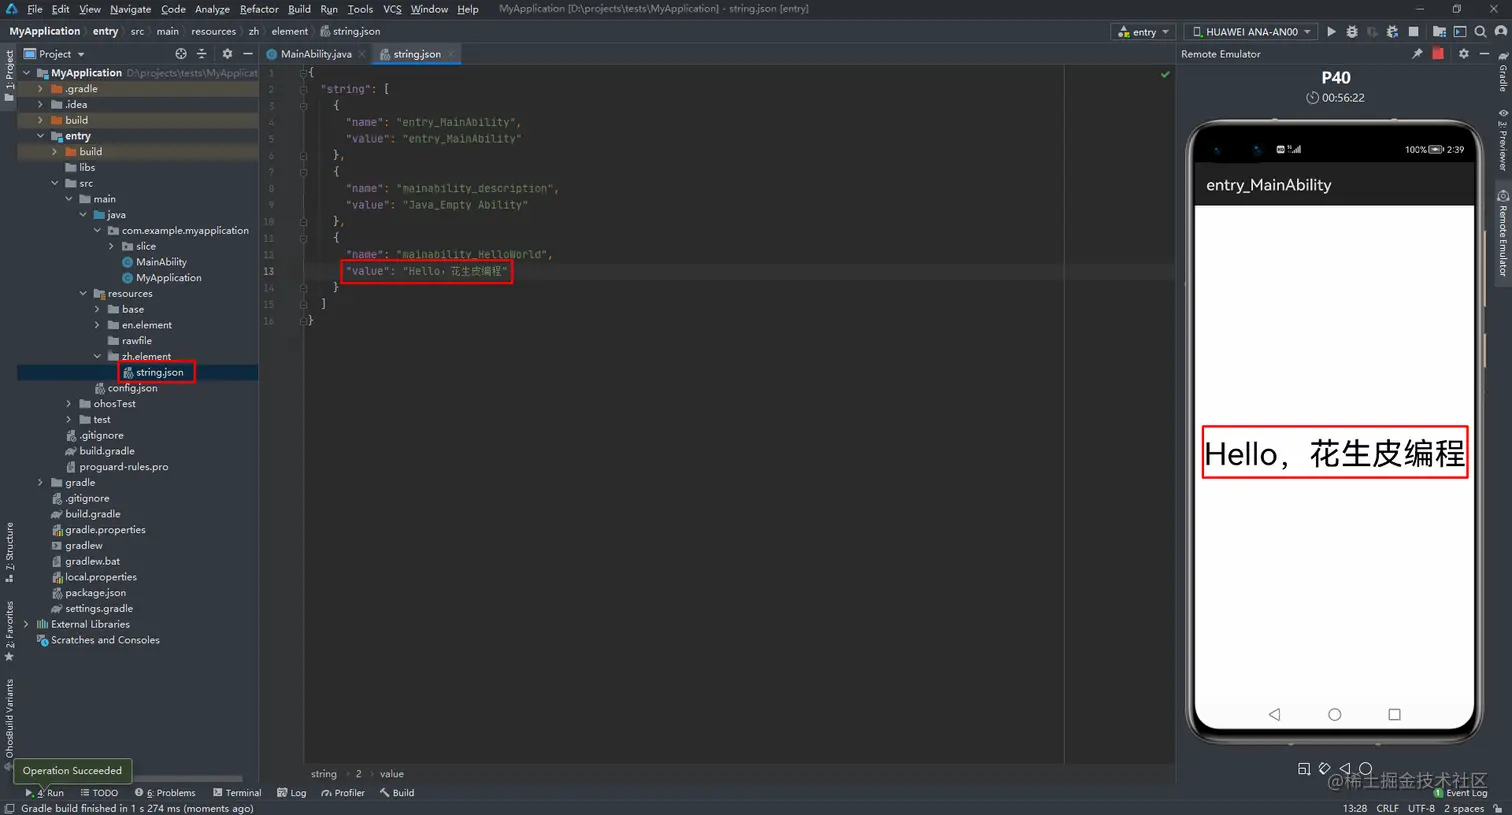The height and width of the screenshot is (815, 1512).
Task: Hide the Remote Emulator panel with the dash icon
Action: 1484,54
